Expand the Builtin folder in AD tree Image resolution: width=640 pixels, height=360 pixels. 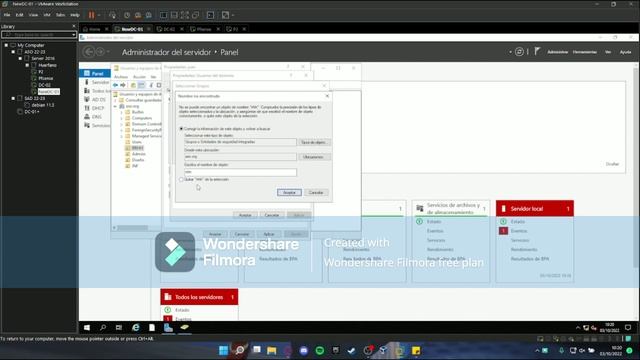point(121,112)
